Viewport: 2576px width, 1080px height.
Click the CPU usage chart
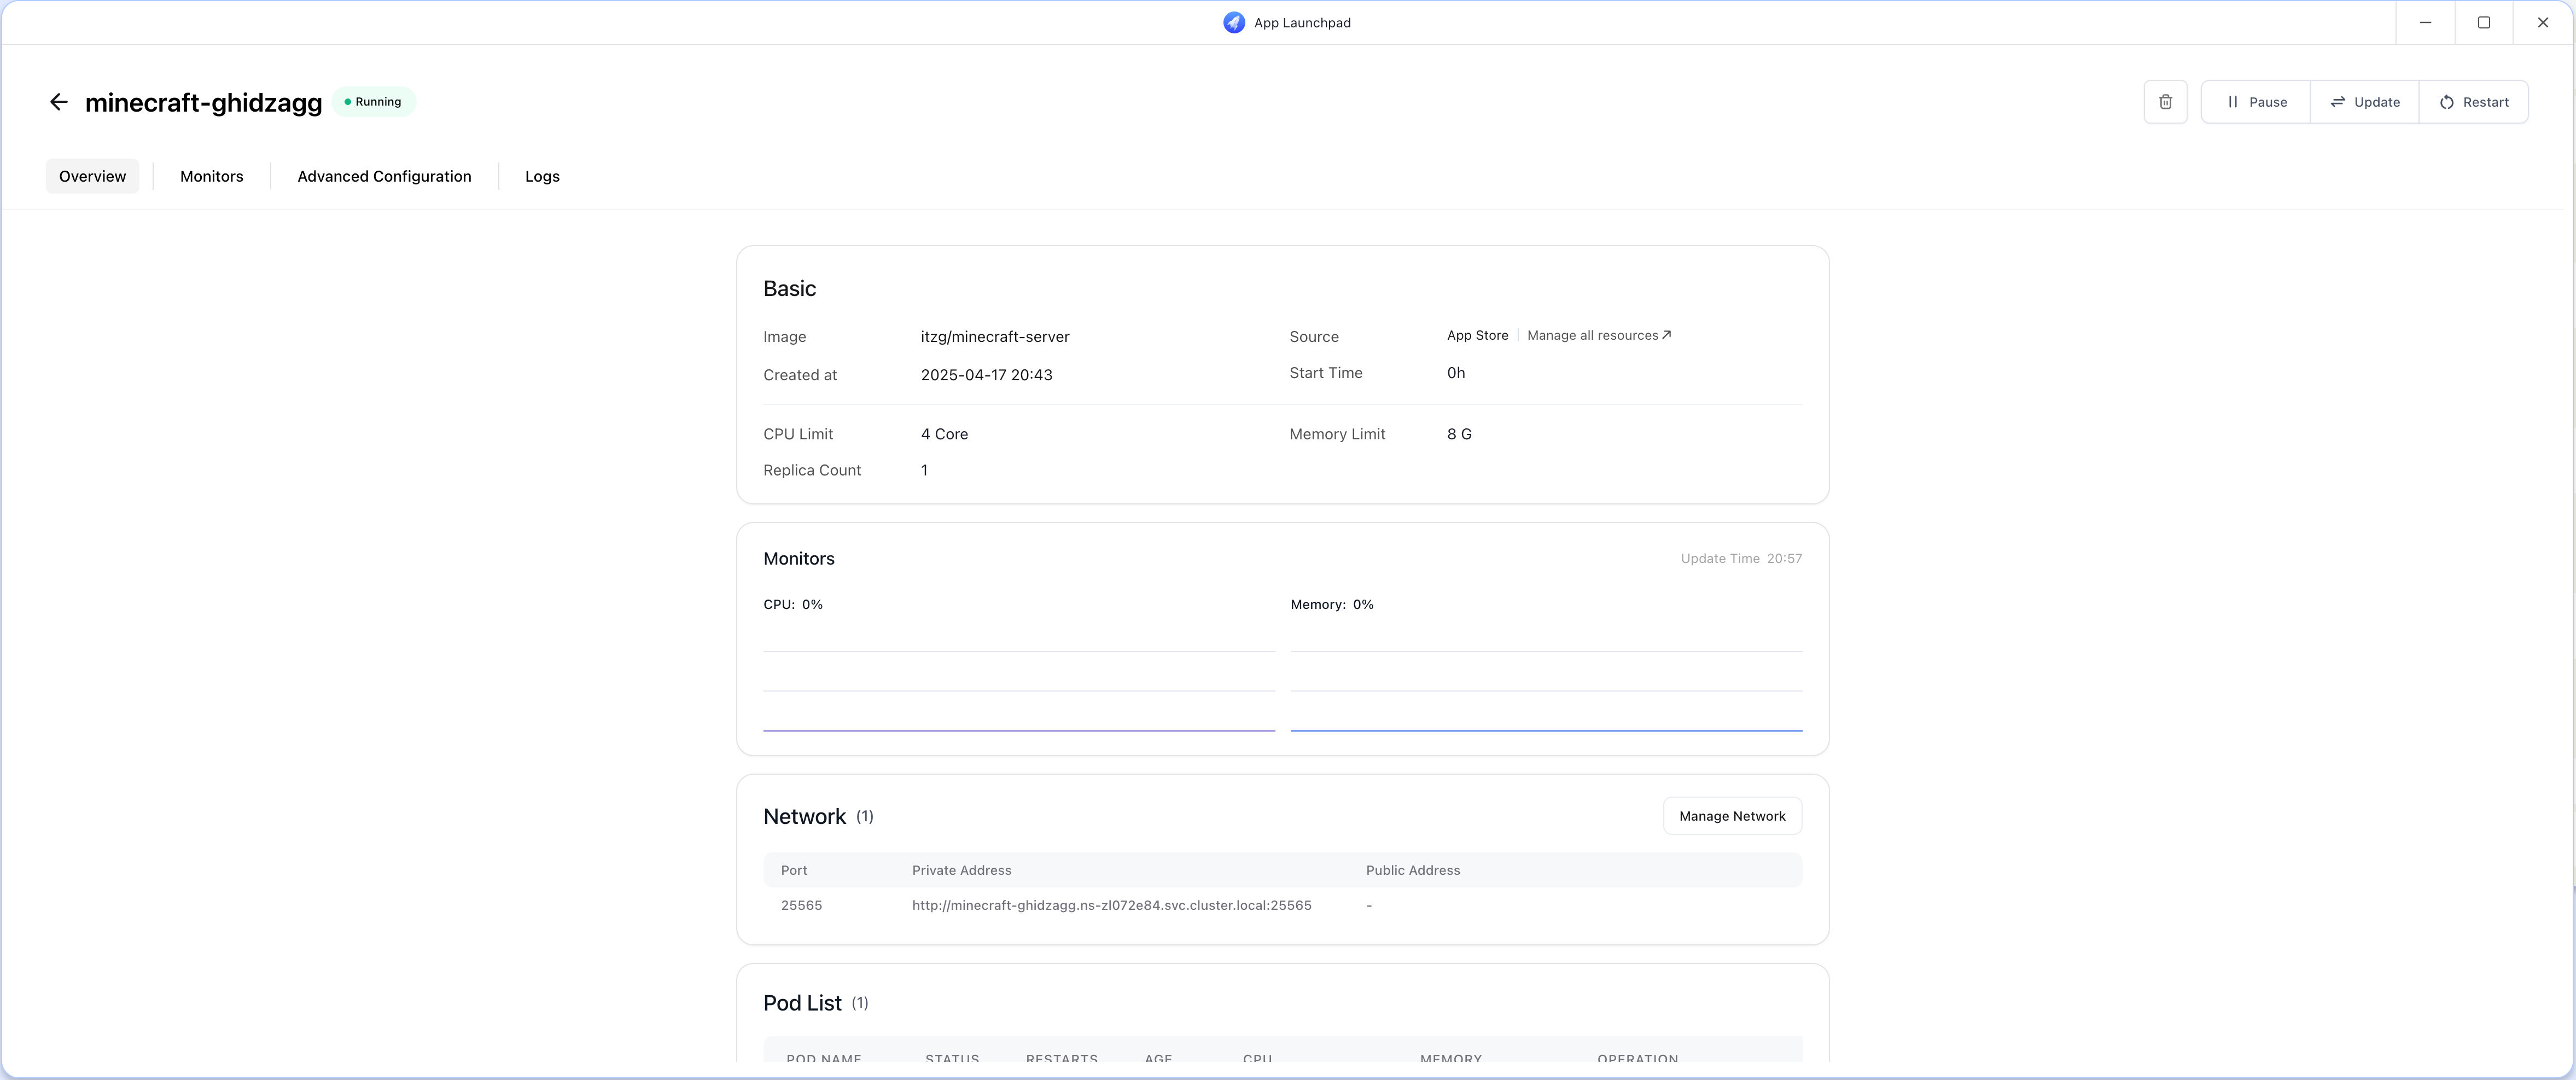(1018, 680)
